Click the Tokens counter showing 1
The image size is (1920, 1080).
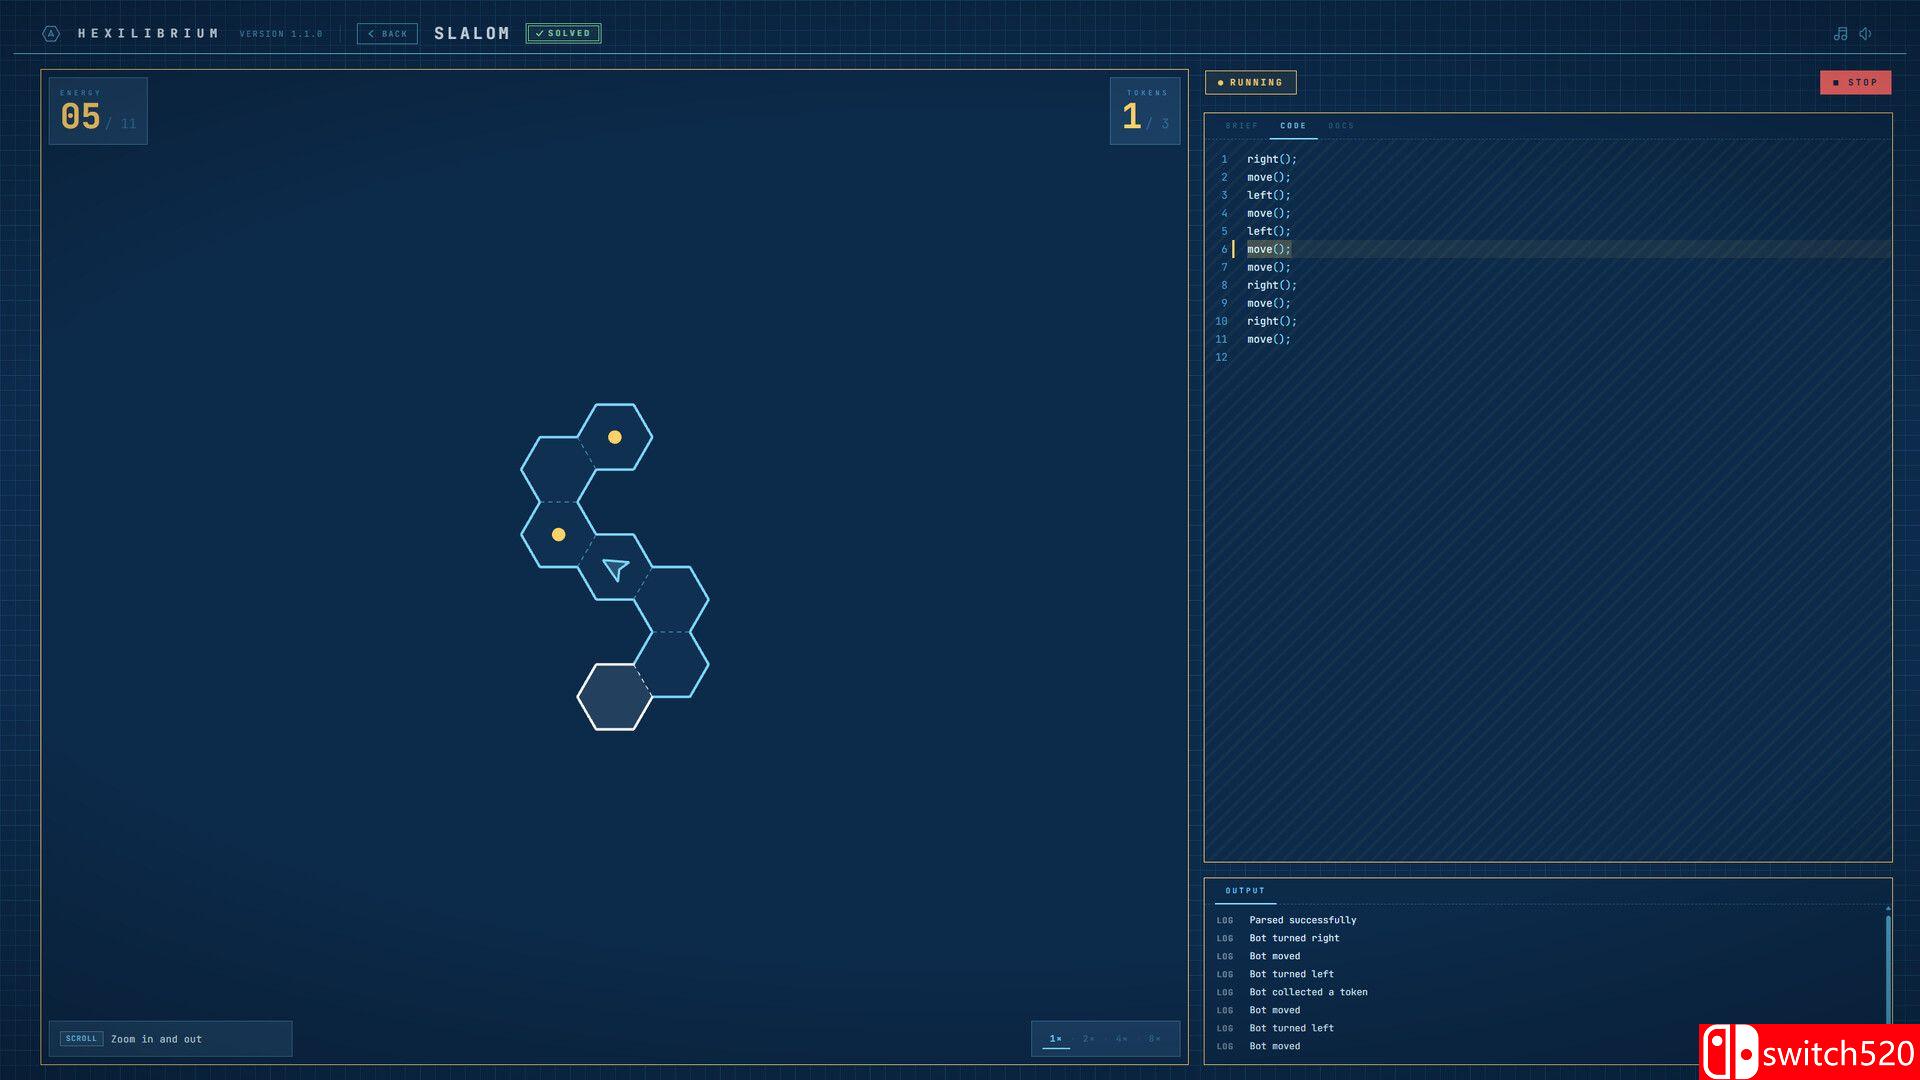click(x=1145, y=111)
